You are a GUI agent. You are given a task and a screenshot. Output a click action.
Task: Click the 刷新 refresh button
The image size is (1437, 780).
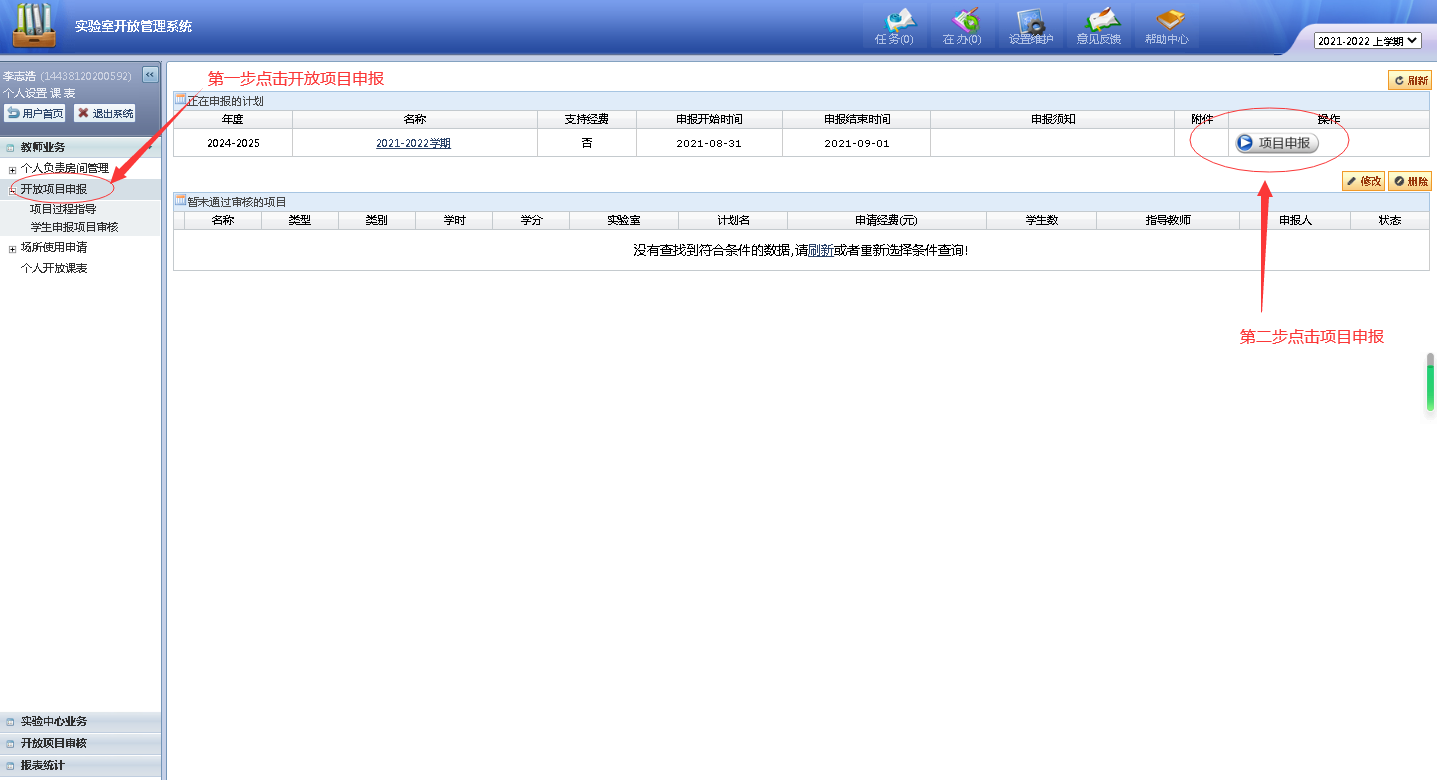point(1410,81)
